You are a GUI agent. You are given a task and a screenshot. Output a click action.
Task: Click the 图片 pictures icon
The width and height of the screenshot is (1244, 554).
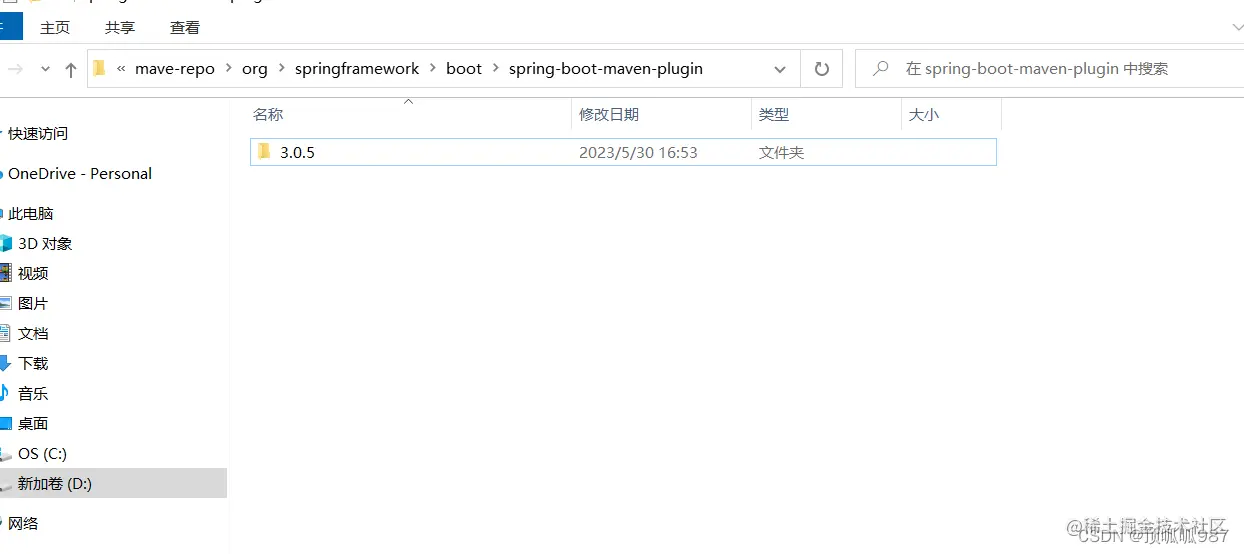[5, 303]
